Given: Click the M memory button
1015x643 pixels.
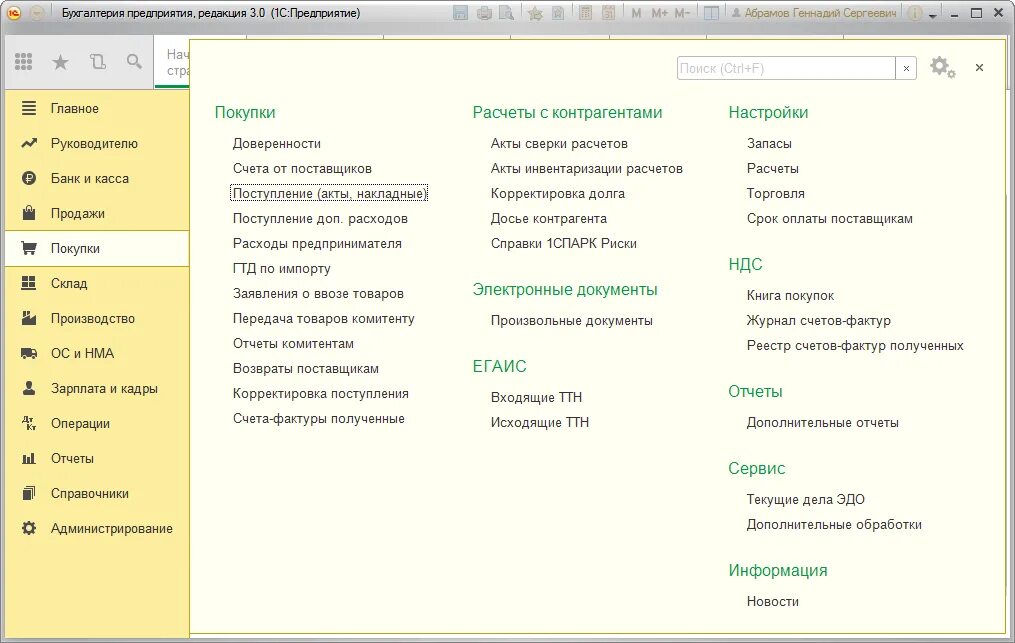Looking at the screenshot, I should tap(636, 13).
